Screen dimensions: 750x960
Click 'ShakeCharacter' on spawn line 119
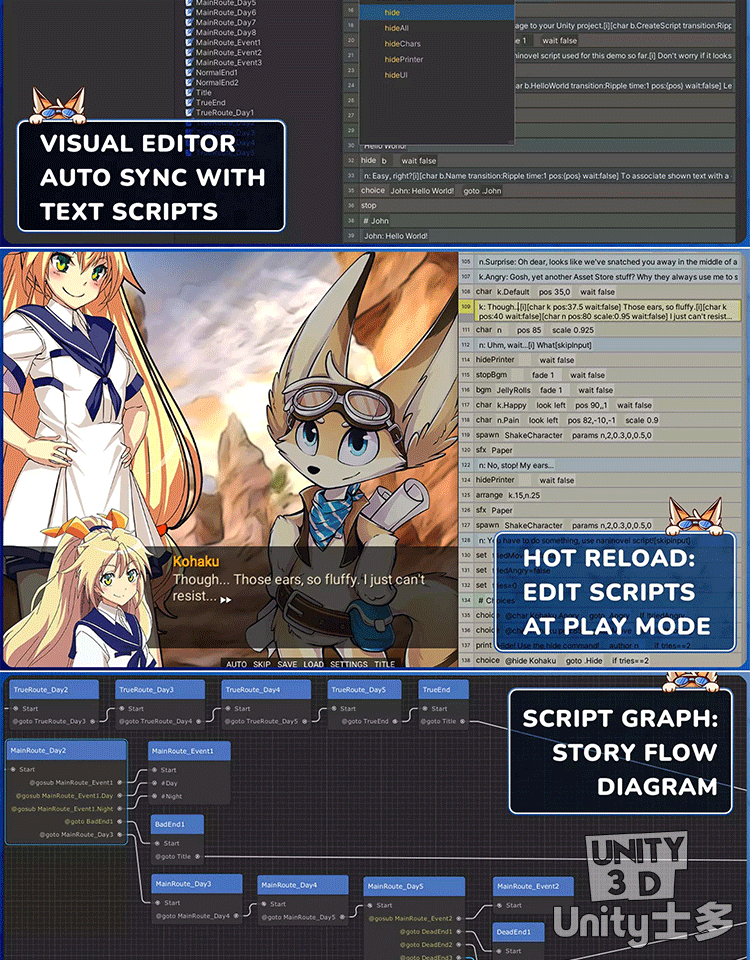533,435
